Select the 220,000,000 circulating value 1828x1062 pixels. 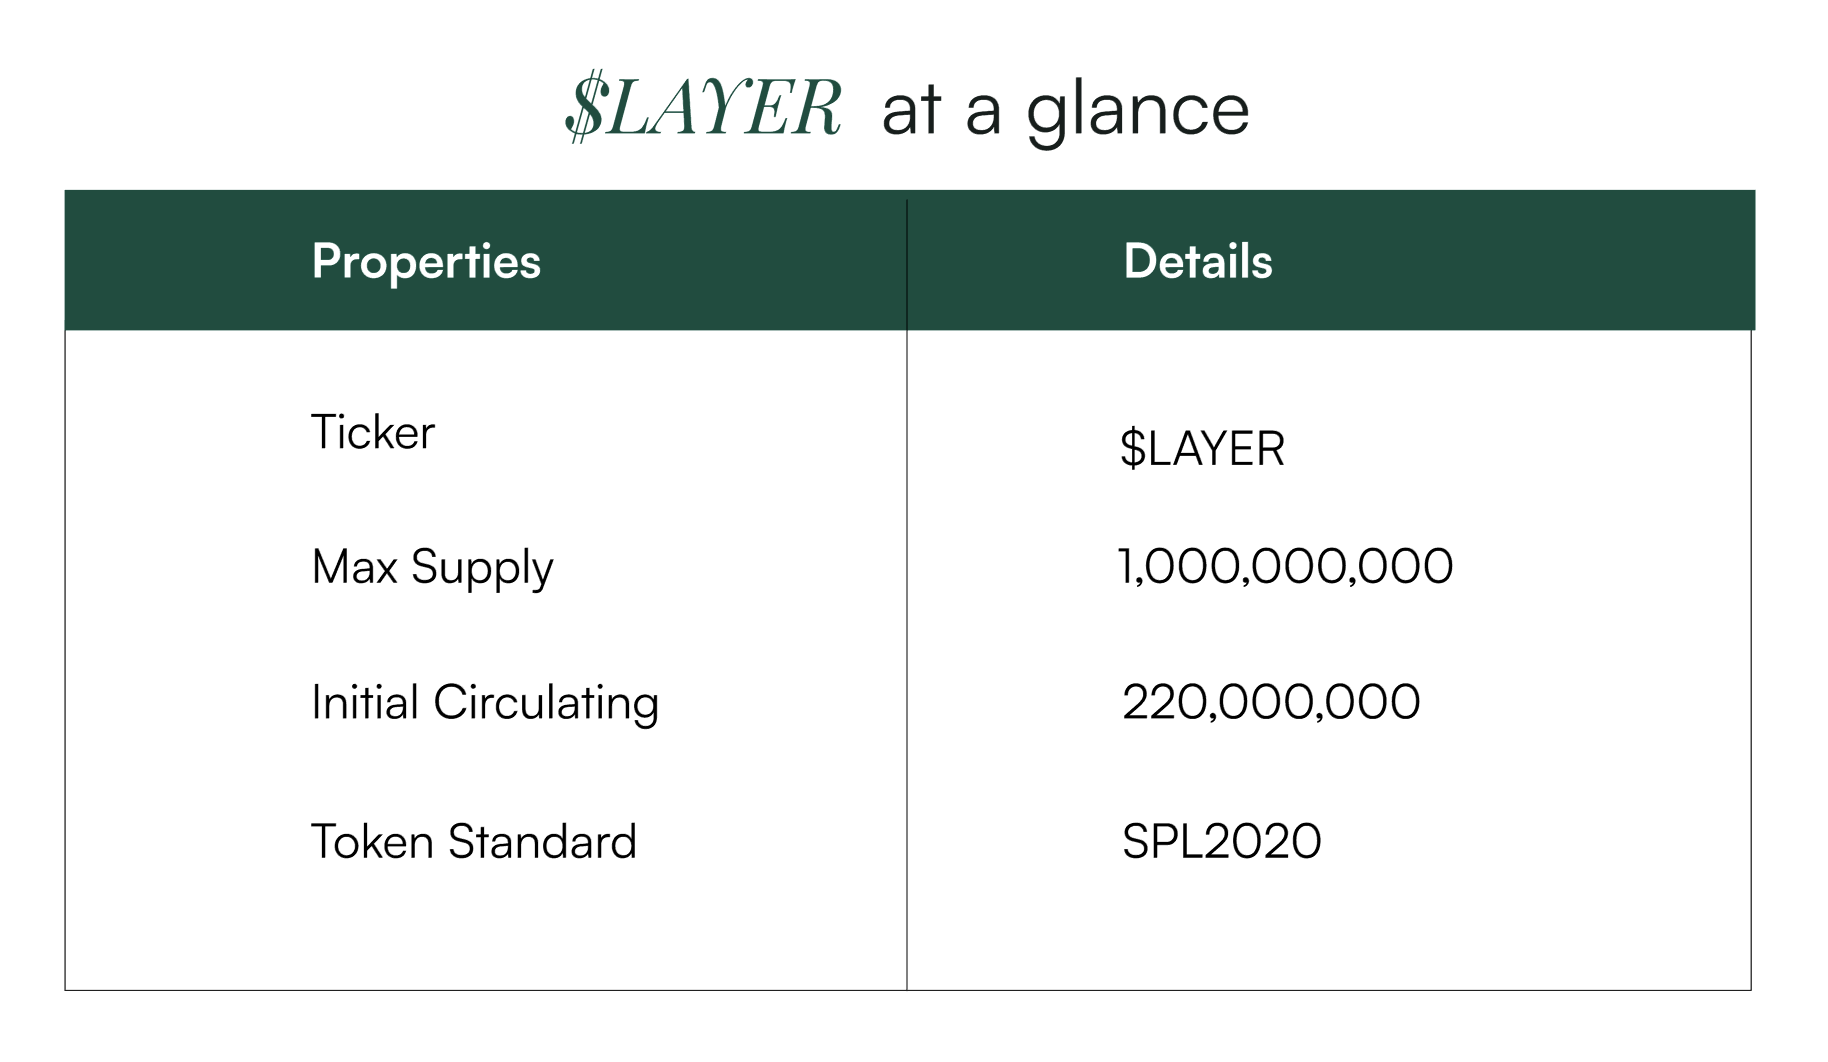coord(1271,702)
